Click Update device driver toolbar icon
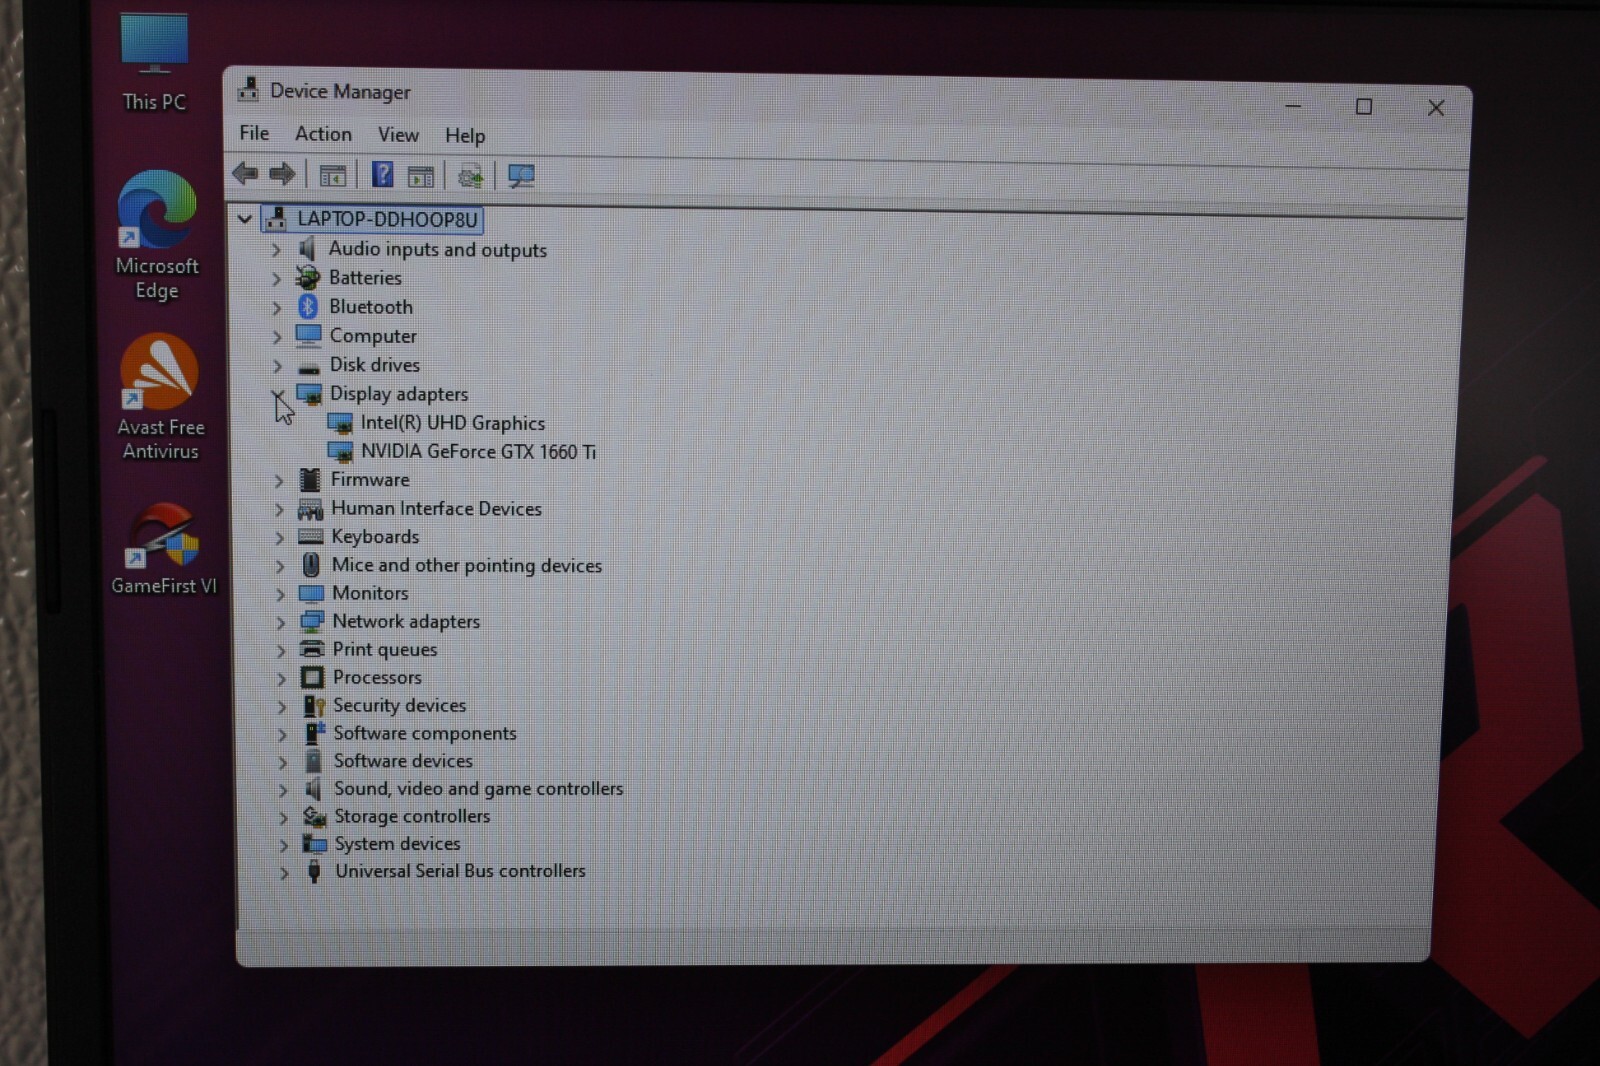1600x1066 pixels. pyautogui.click(x=470, y=177)
